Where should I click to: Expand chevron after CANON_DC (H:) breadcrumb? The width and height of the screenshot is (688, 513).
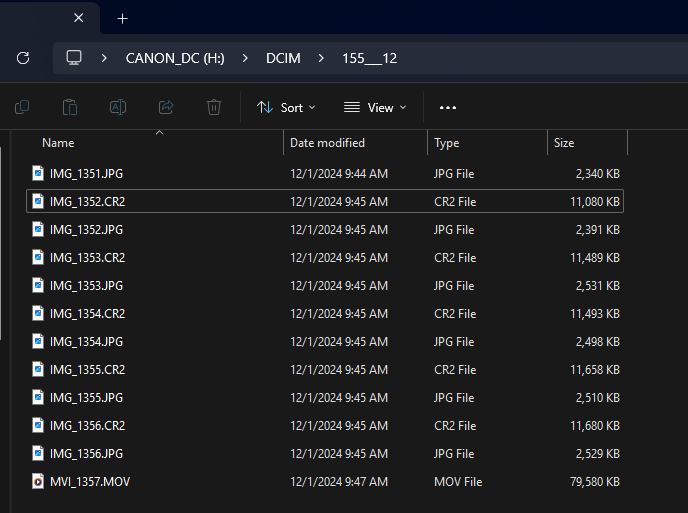pyautogui.click(x=245, y=58)
